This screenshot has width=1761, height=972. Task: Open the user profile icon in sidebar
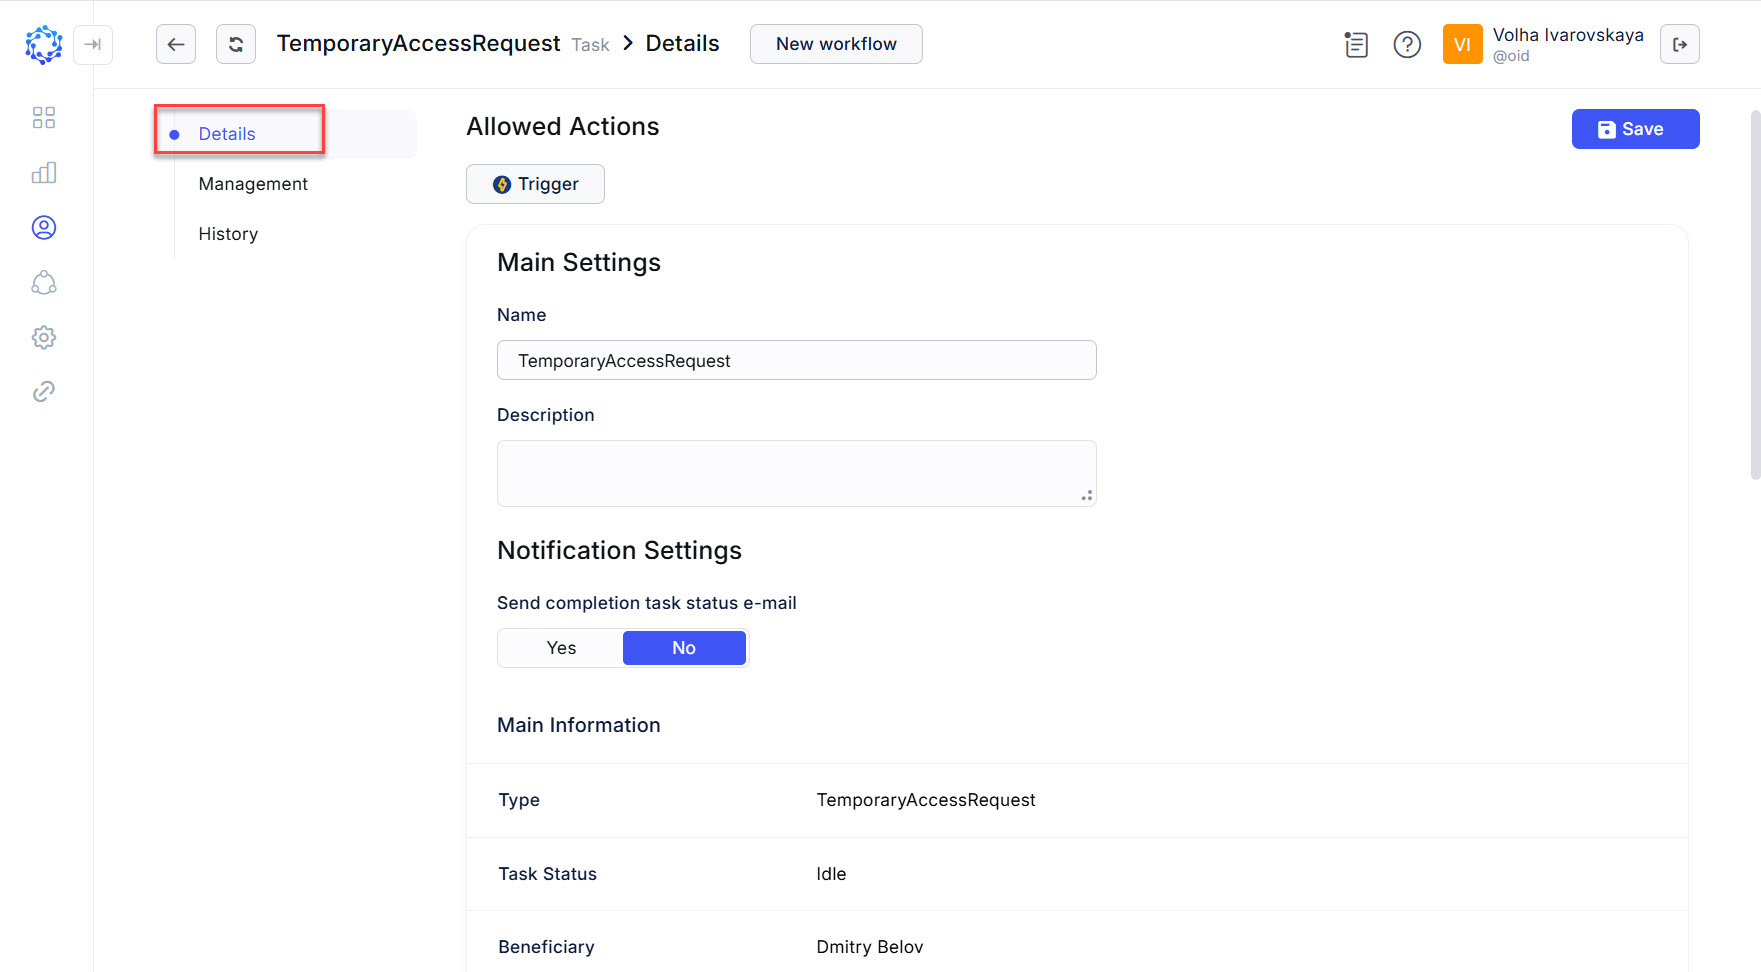(43, 228)
